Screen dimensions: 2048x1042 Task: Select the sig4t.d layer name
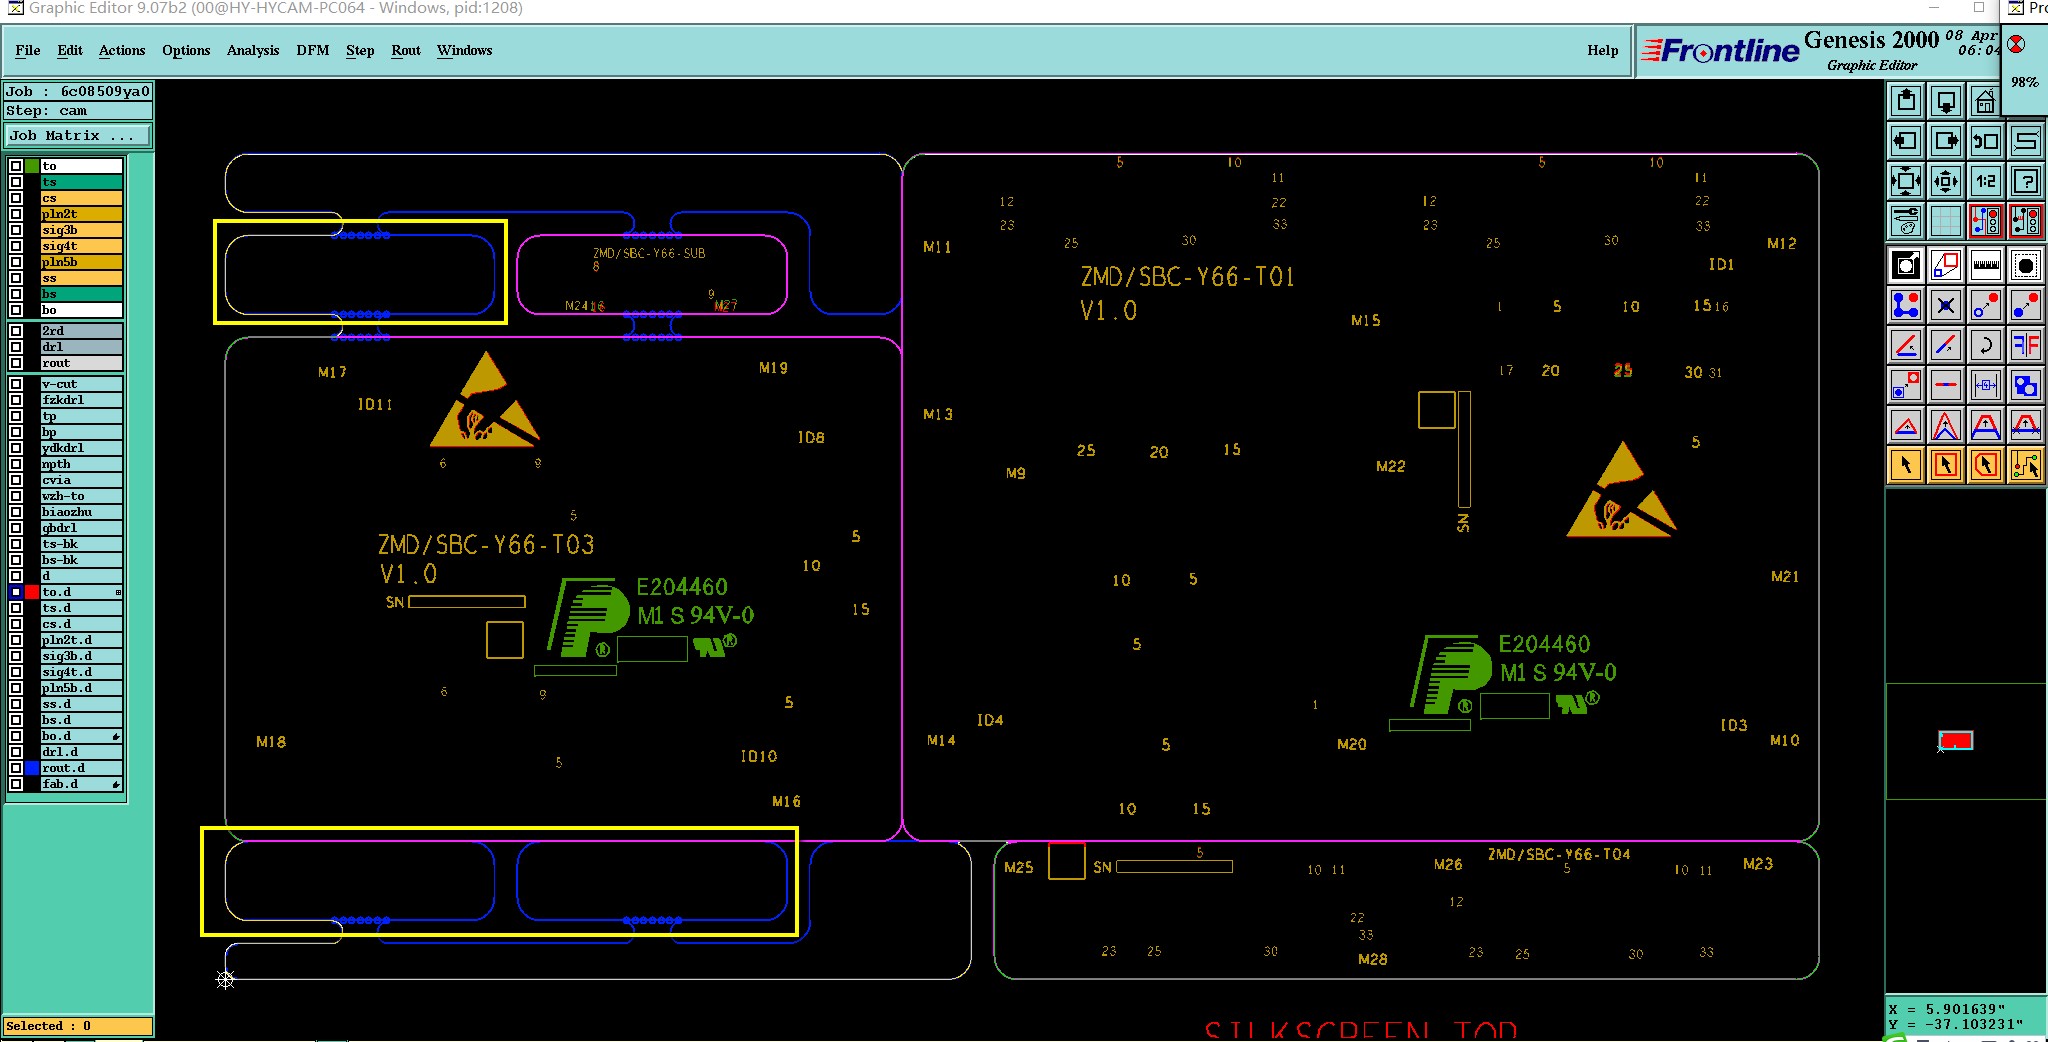coord(81,672)
